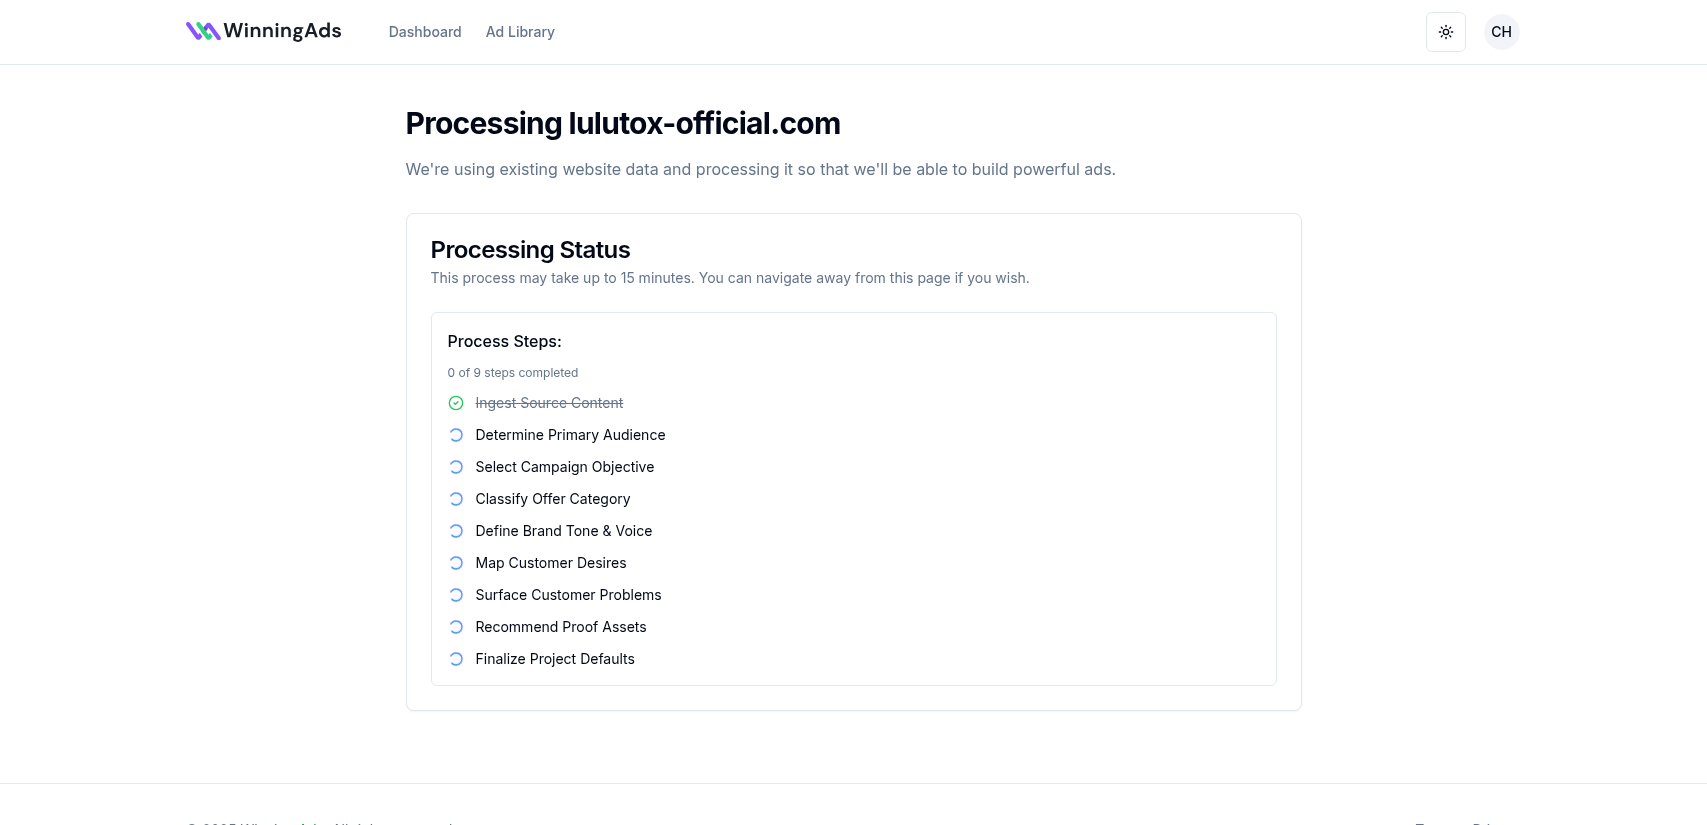Toggle the light/dark theme sun button
1707x825 pixels.
(x=1445, y=32)
